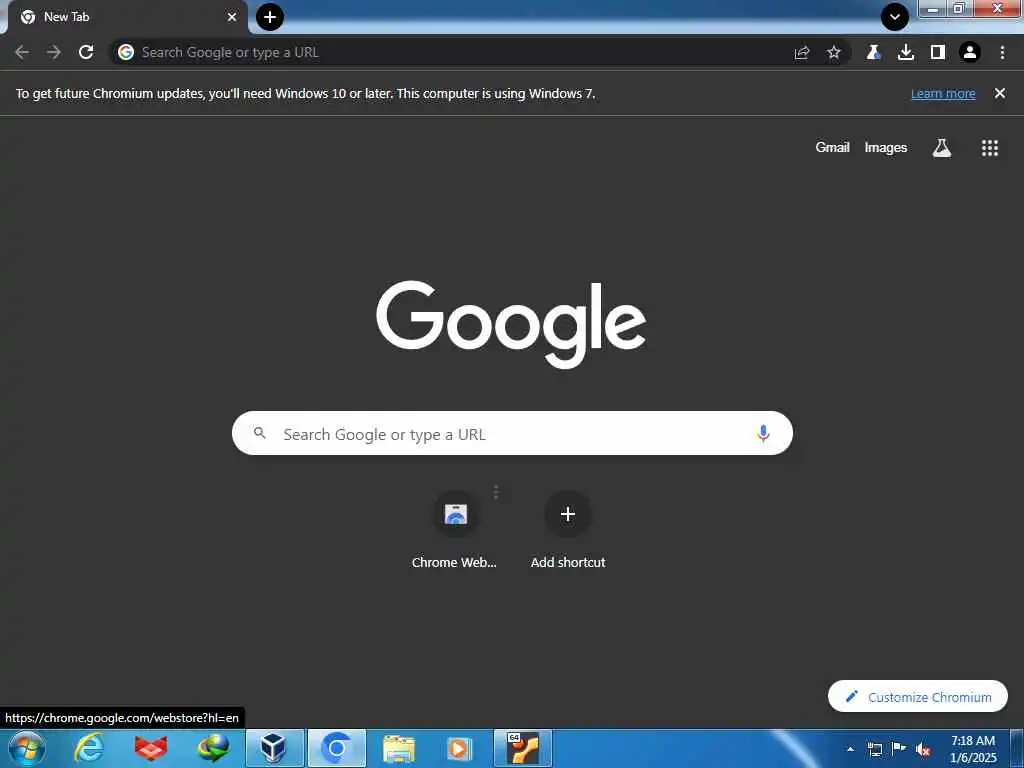
Task: Open the clock showing 7:18 AM
Action: click(973, 748)
